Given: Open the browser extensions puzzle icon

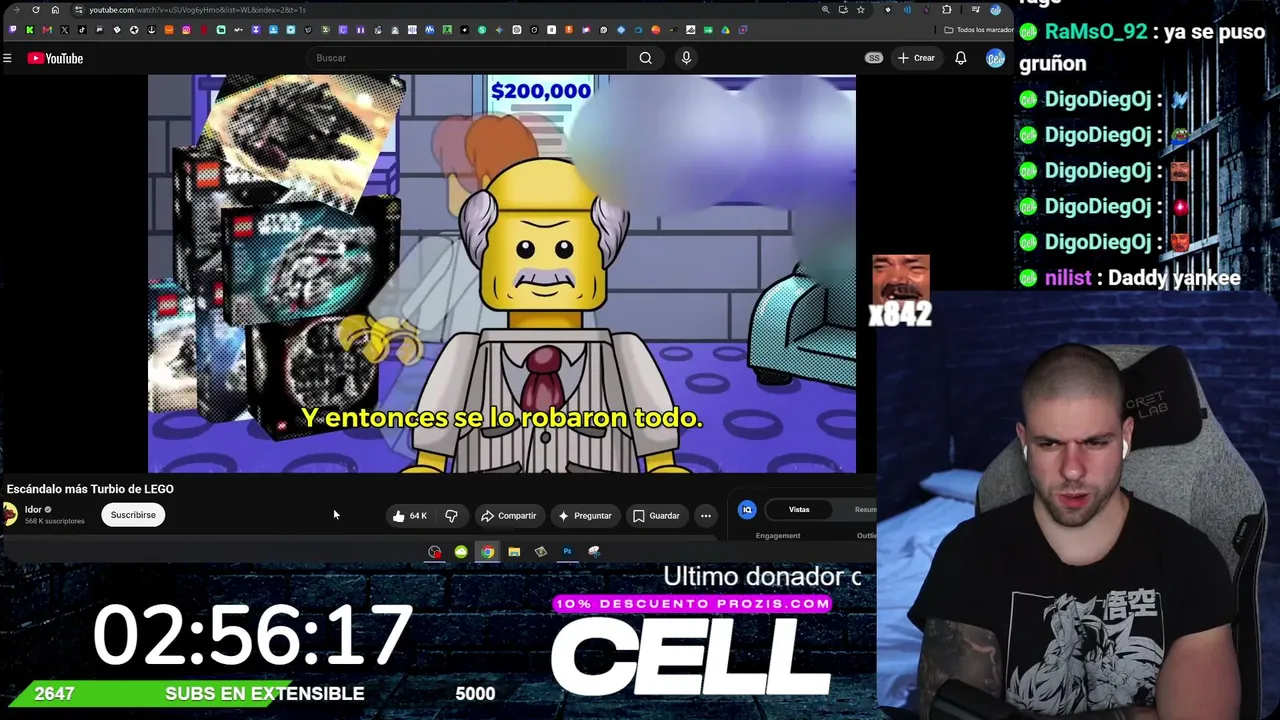Looking at the screenshot, I should pyautogui.click(x=947, y=10).
